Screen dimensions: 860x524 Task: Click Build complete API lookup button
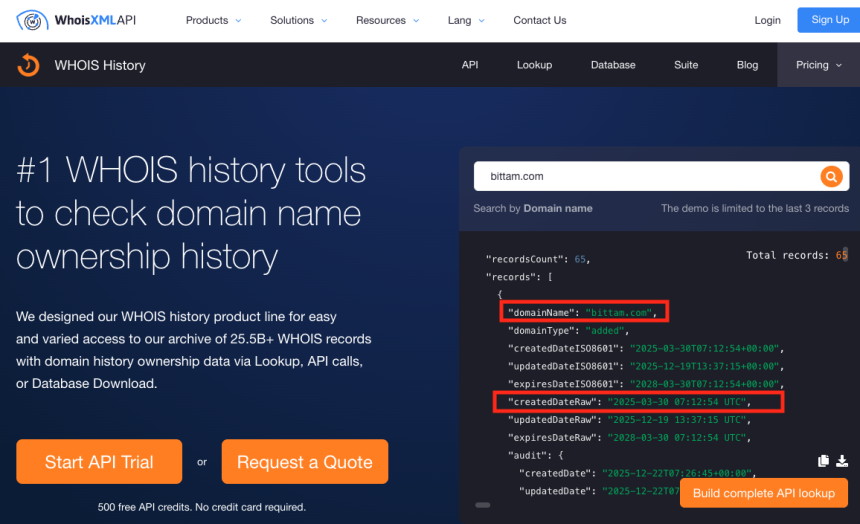pyautogui.click(x=763, y=493)
